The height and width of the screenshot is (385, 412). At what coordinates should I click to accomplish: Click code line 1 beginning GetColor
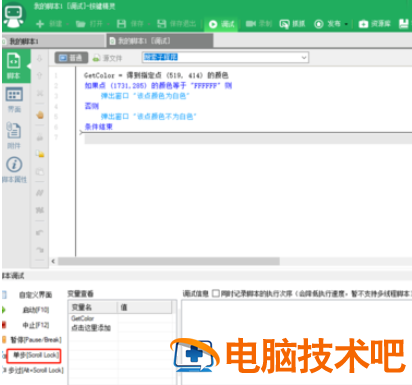(x=156, y=75)
